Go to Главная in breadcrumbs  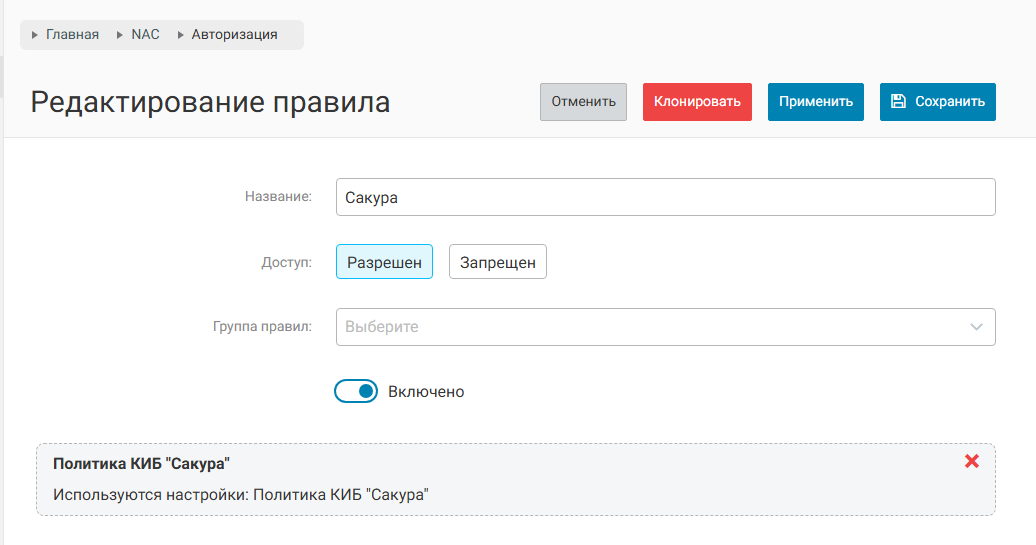[72, 35]
